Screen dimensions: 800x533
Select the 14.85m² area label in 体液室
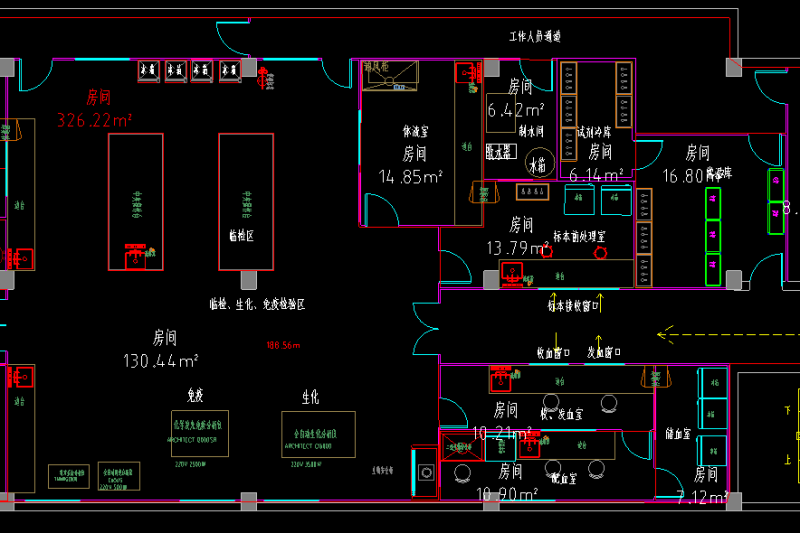[x=411, y=177]
